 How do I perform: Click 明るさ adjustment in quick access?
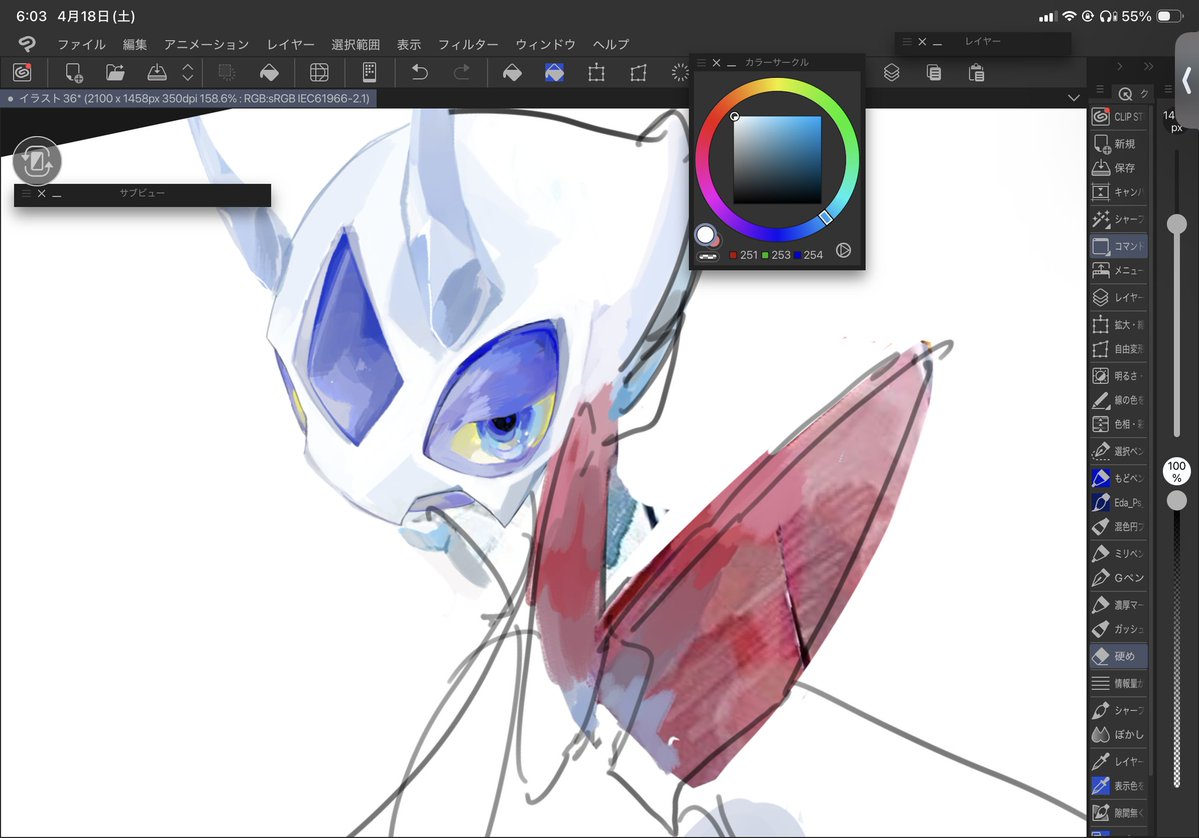(x=1119, y=375)
